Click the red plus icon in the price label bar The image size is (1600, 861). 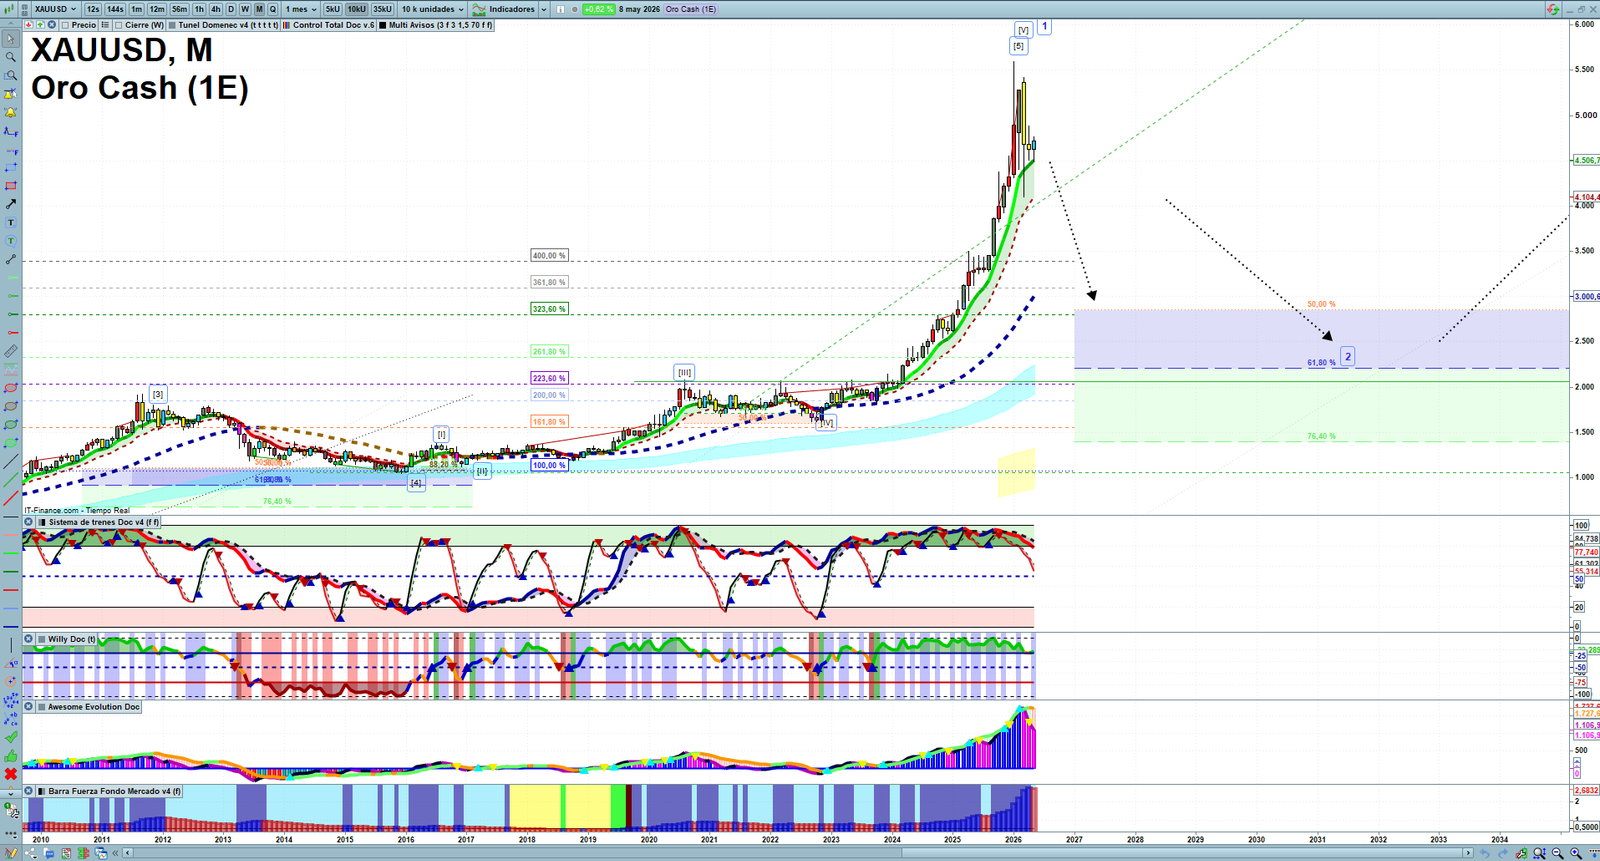pos(28,25)
